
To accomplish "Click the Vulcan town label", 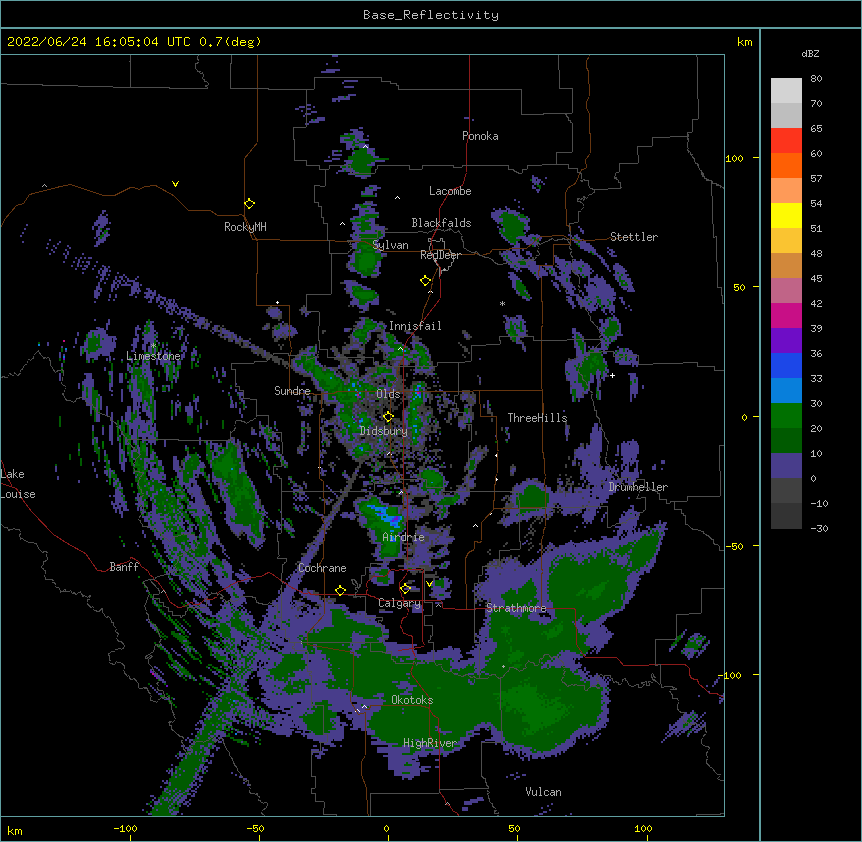I will 543,792.
